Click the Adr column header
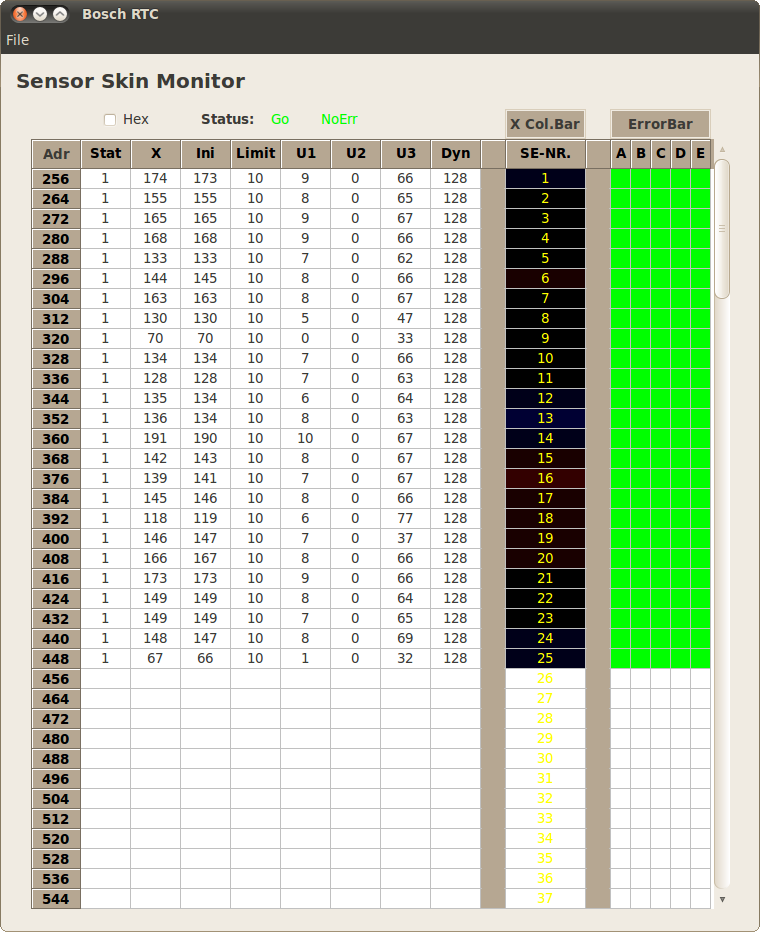 click(57, 154)
